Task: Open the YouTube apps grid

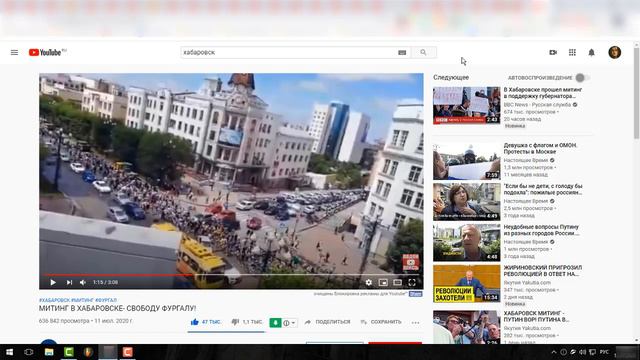Action: tap(572, 52)
